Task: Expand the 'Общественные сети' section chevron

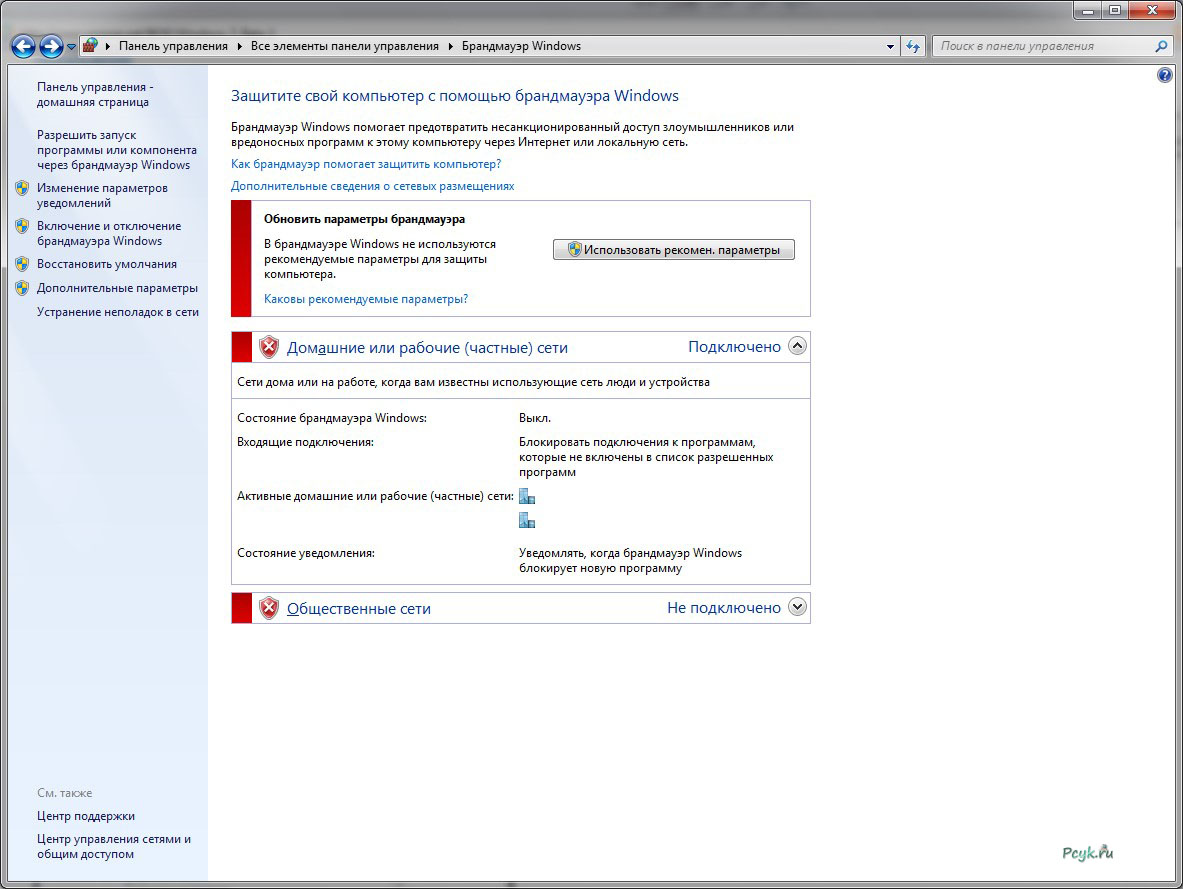Action: [x=797, y=607]
